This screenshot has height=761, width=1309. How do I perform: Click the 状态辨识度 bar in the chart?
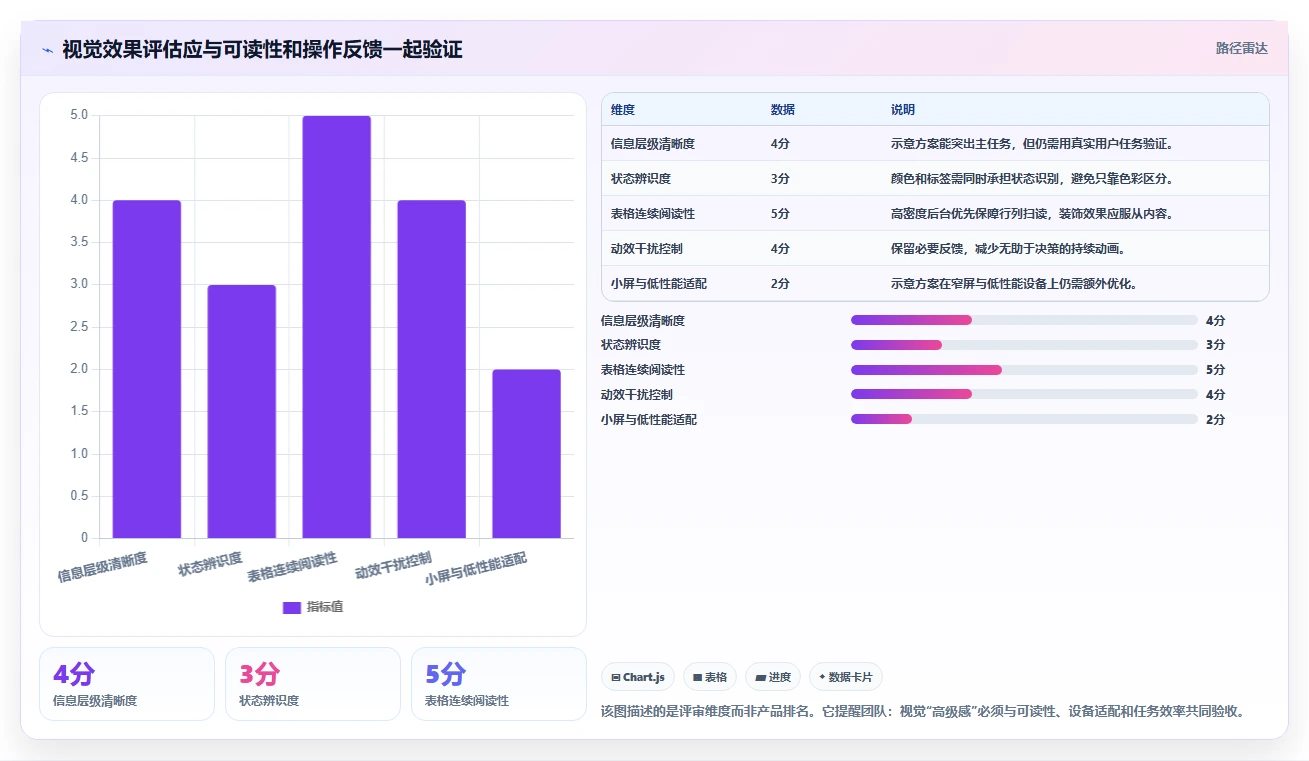(242, 412)
